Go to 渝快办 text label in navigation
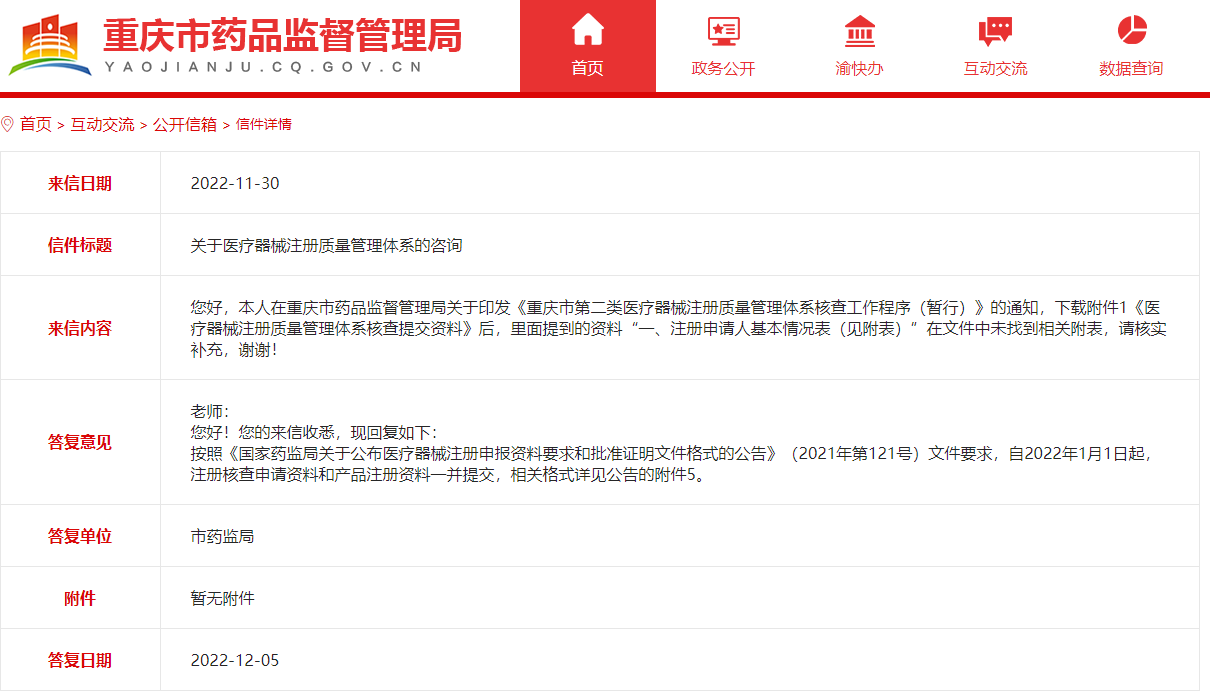The image size is (1210, 697). [859, 69]
